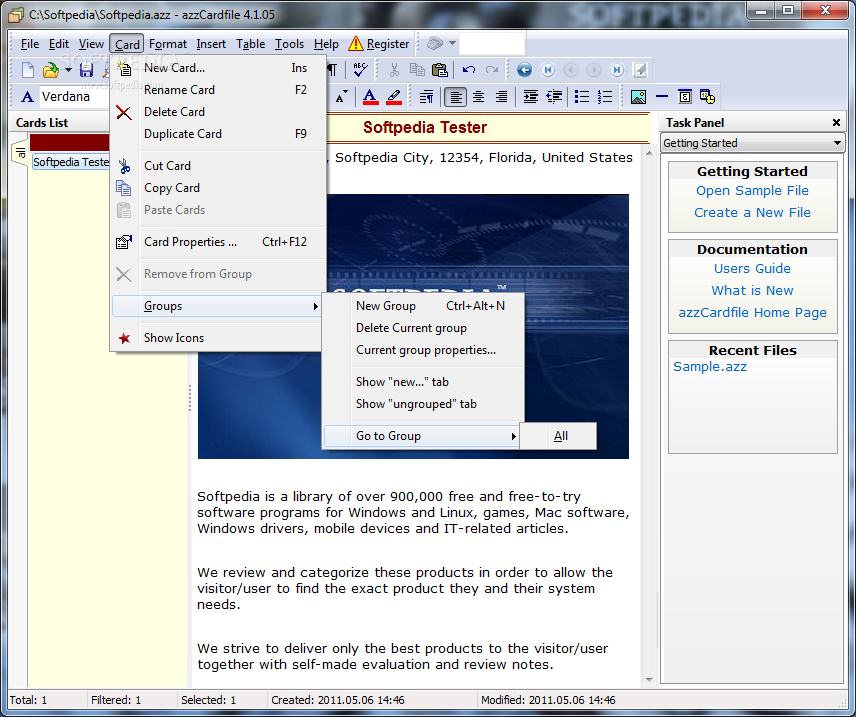Click the phone dialer icon
856x717 pixels.
435,43
